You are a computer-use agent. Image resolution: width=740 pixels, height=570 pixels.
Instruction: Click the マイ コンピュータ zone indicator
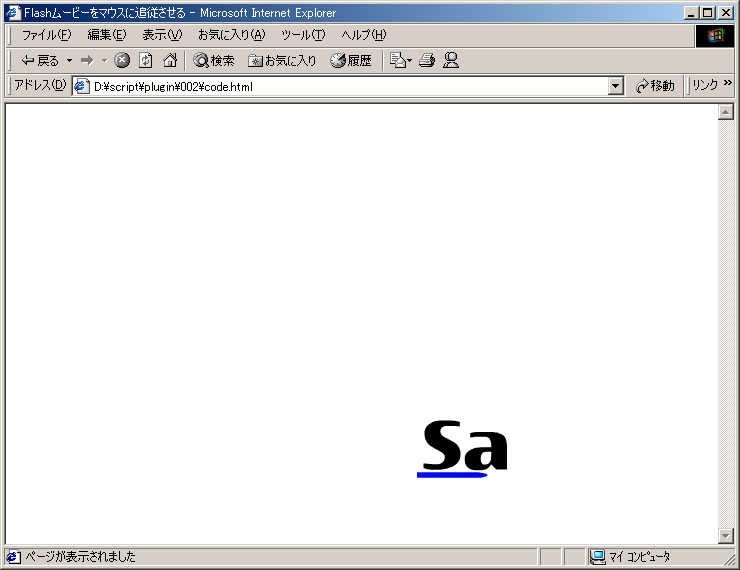631,557
